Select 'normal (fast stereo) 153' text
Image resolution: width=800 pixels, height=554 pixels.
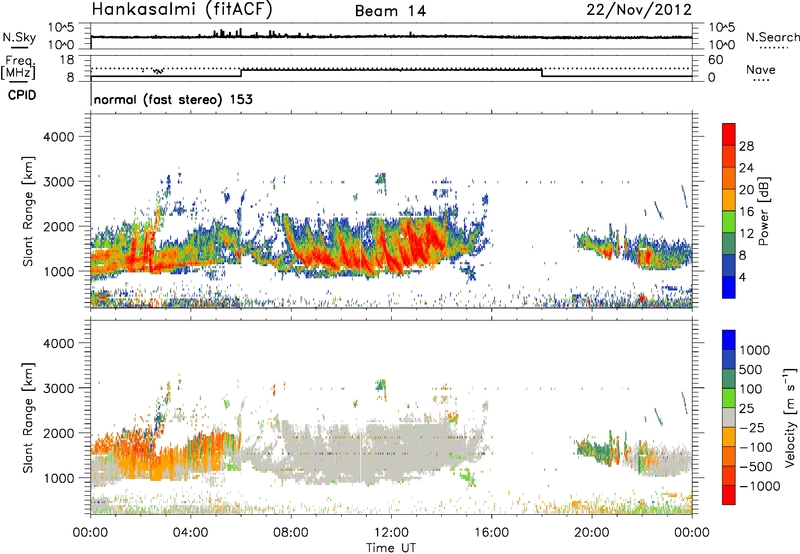pyautogui.click(x=173, y=99)
